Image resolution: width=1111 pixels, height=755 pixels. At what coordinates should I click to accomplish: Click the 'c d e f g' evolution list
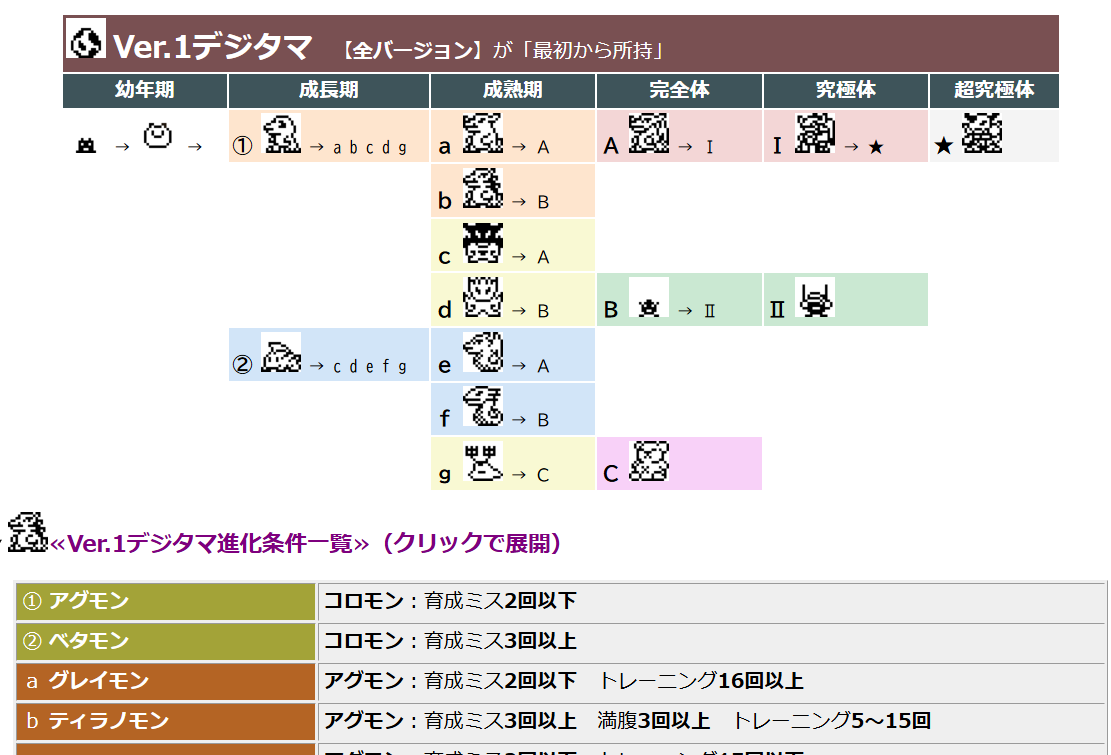pyautogui.click(x=370, y=366)
